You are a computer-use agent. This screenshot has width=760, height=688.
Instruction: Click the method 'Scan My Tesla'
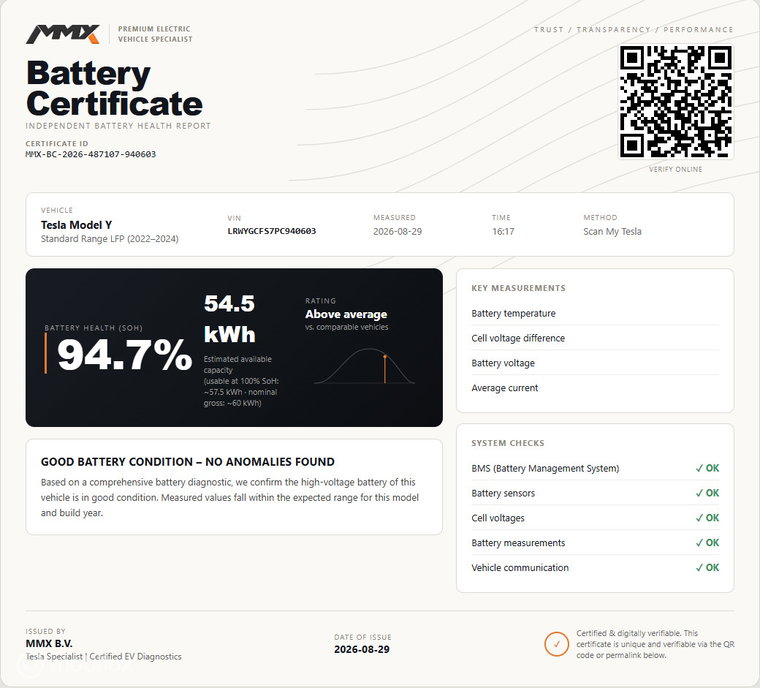(612, 232)
